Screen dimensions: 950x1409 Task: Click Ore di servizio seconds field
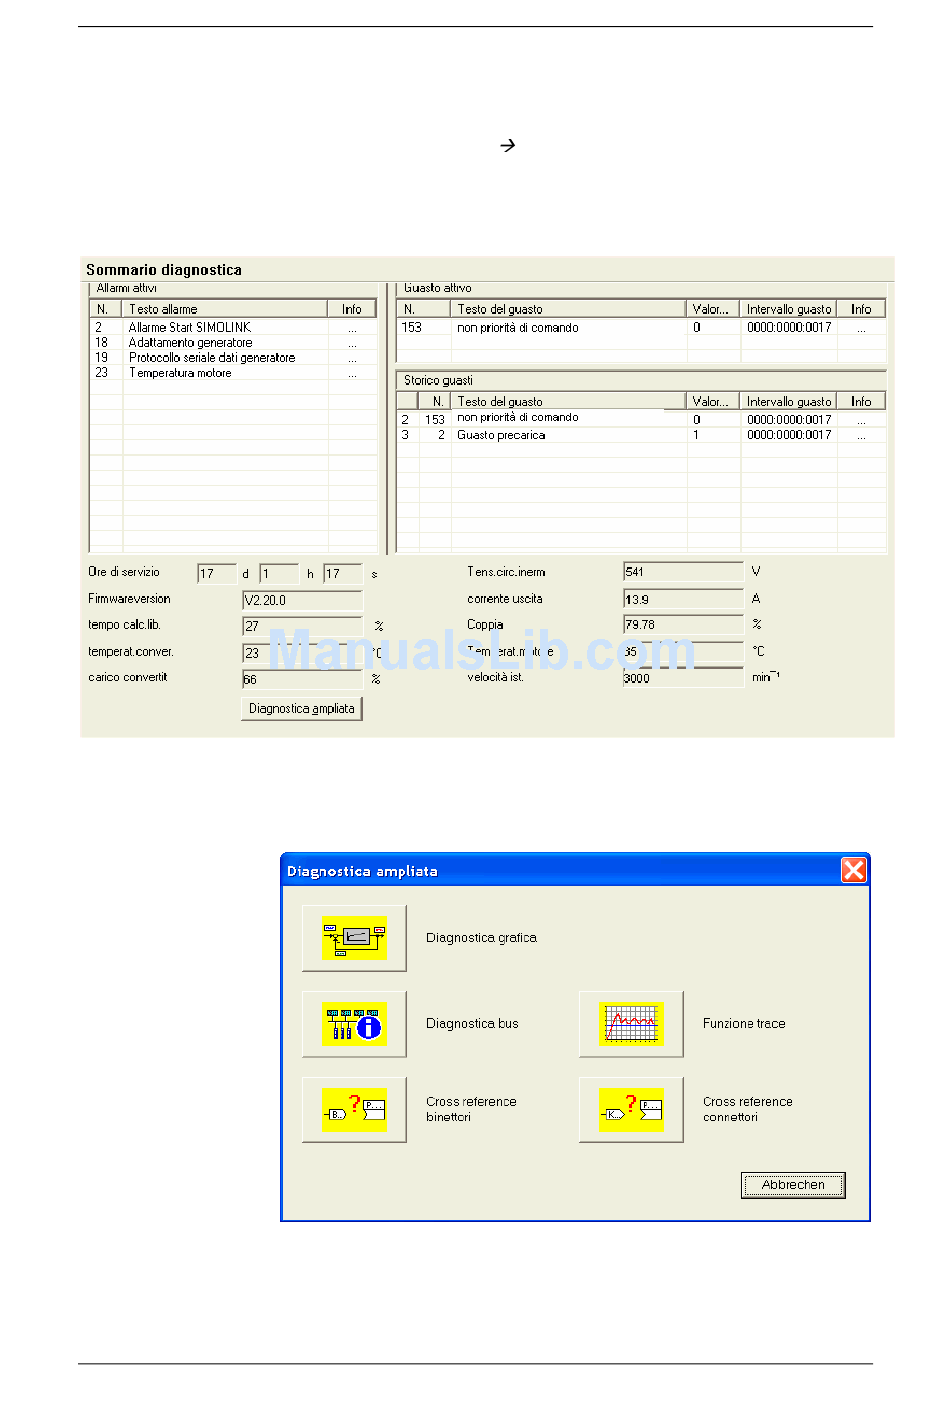pyautogui.click(x=343, y=574)
